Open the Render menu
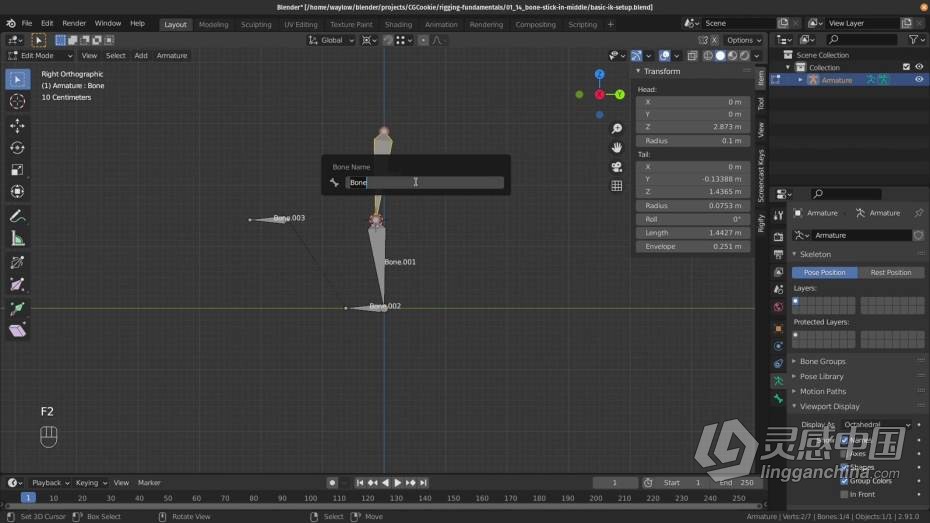 pyautogui.click(x=74, y=23)
